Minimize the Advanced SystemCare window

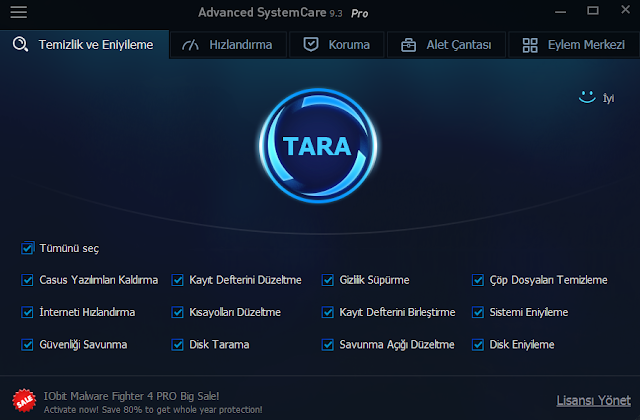pyautogui.click(x=560, y=12)
